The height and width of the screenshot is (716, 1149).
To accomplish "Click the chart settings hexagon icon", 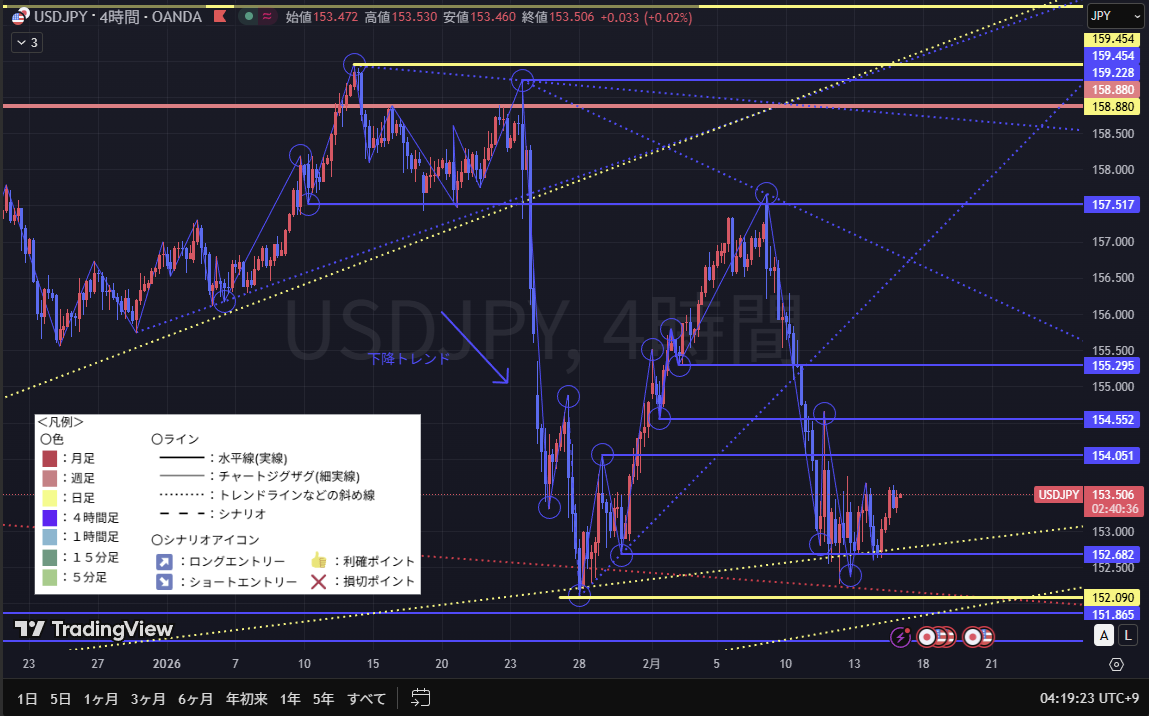I will pos(1116,664).
